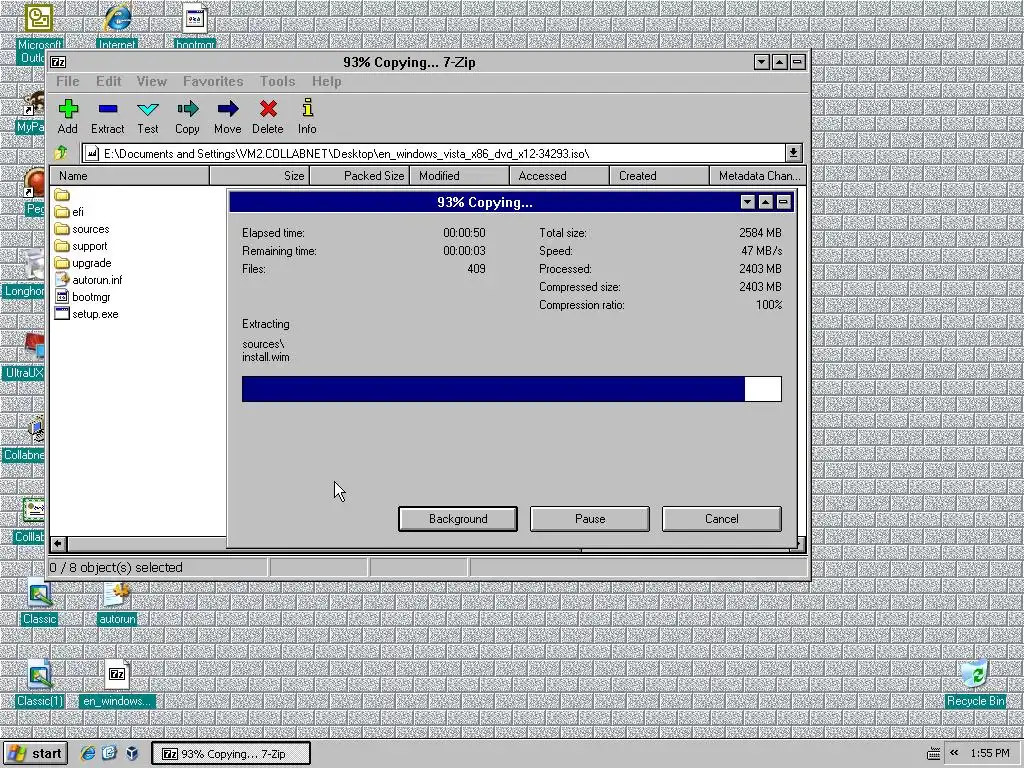Click the Info toolbar icon
The height and width of the screenshot is (768, 1024).
point(308,108)
